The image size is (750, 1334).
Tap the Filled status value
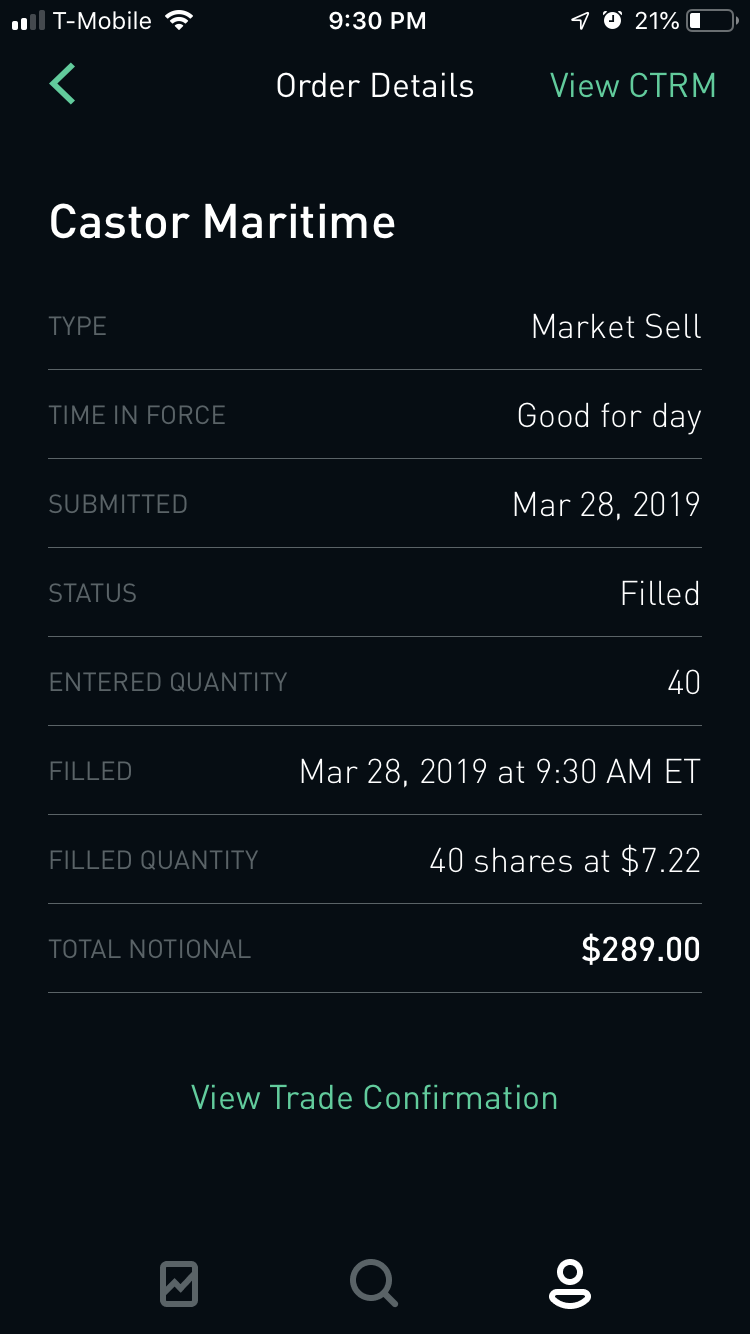(660, 594)
